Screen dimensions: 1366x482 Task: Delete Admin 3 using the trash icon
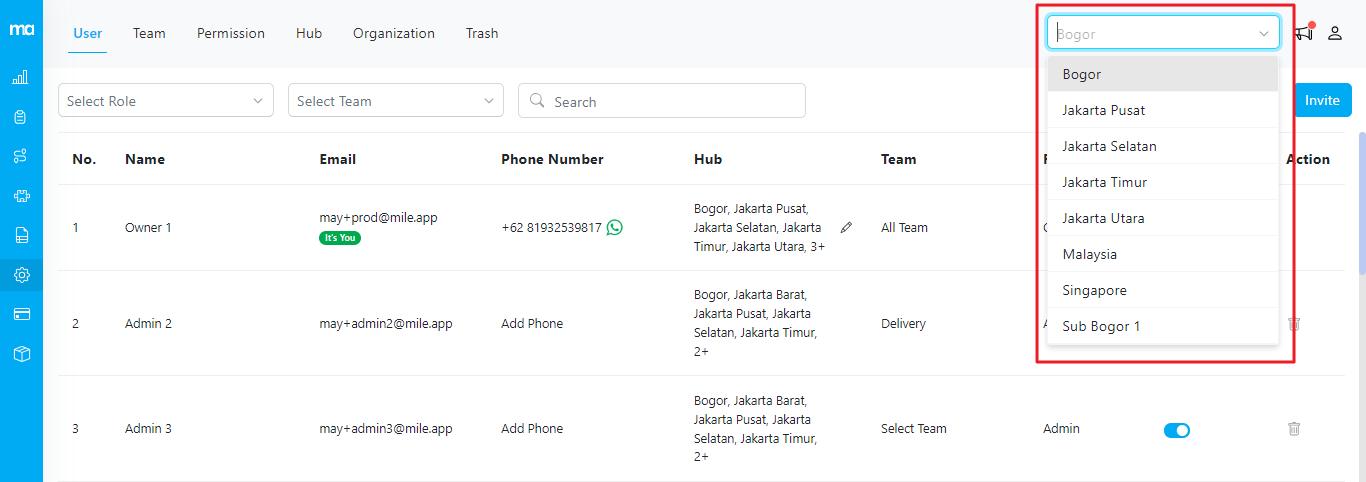[x=1294, y=428]
